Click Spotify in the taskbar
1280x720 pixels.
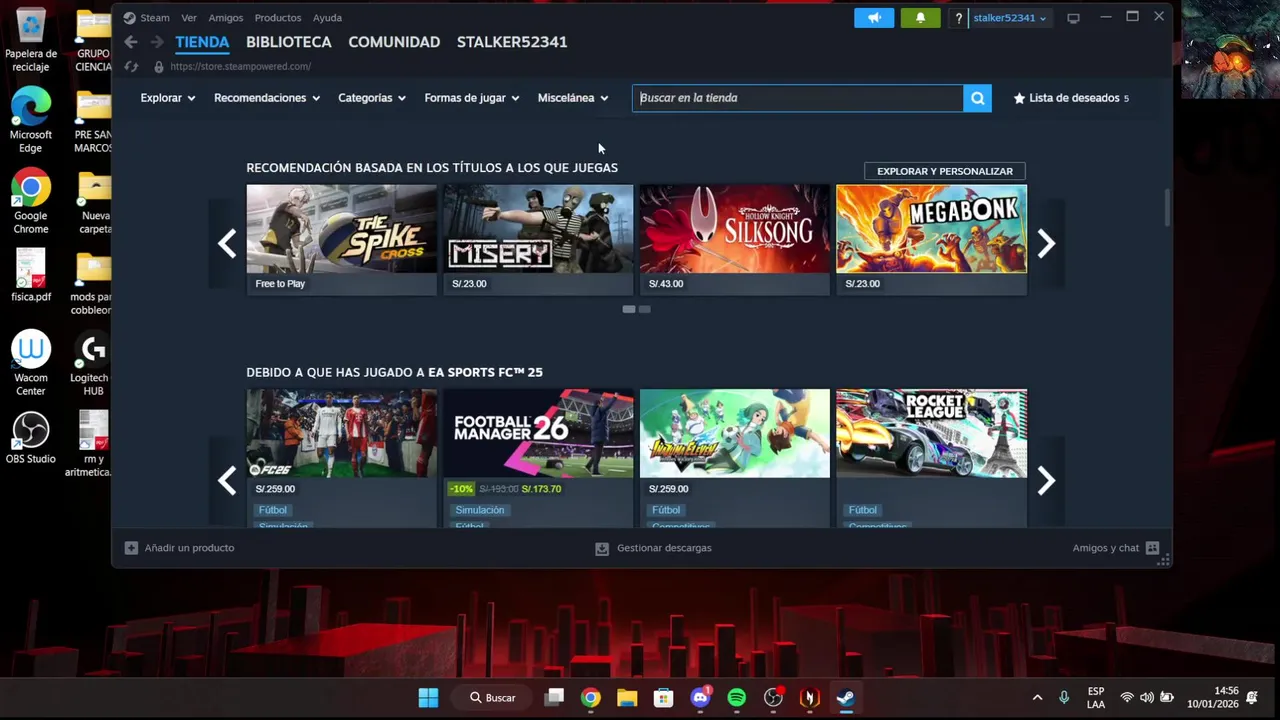pos(737,698)
